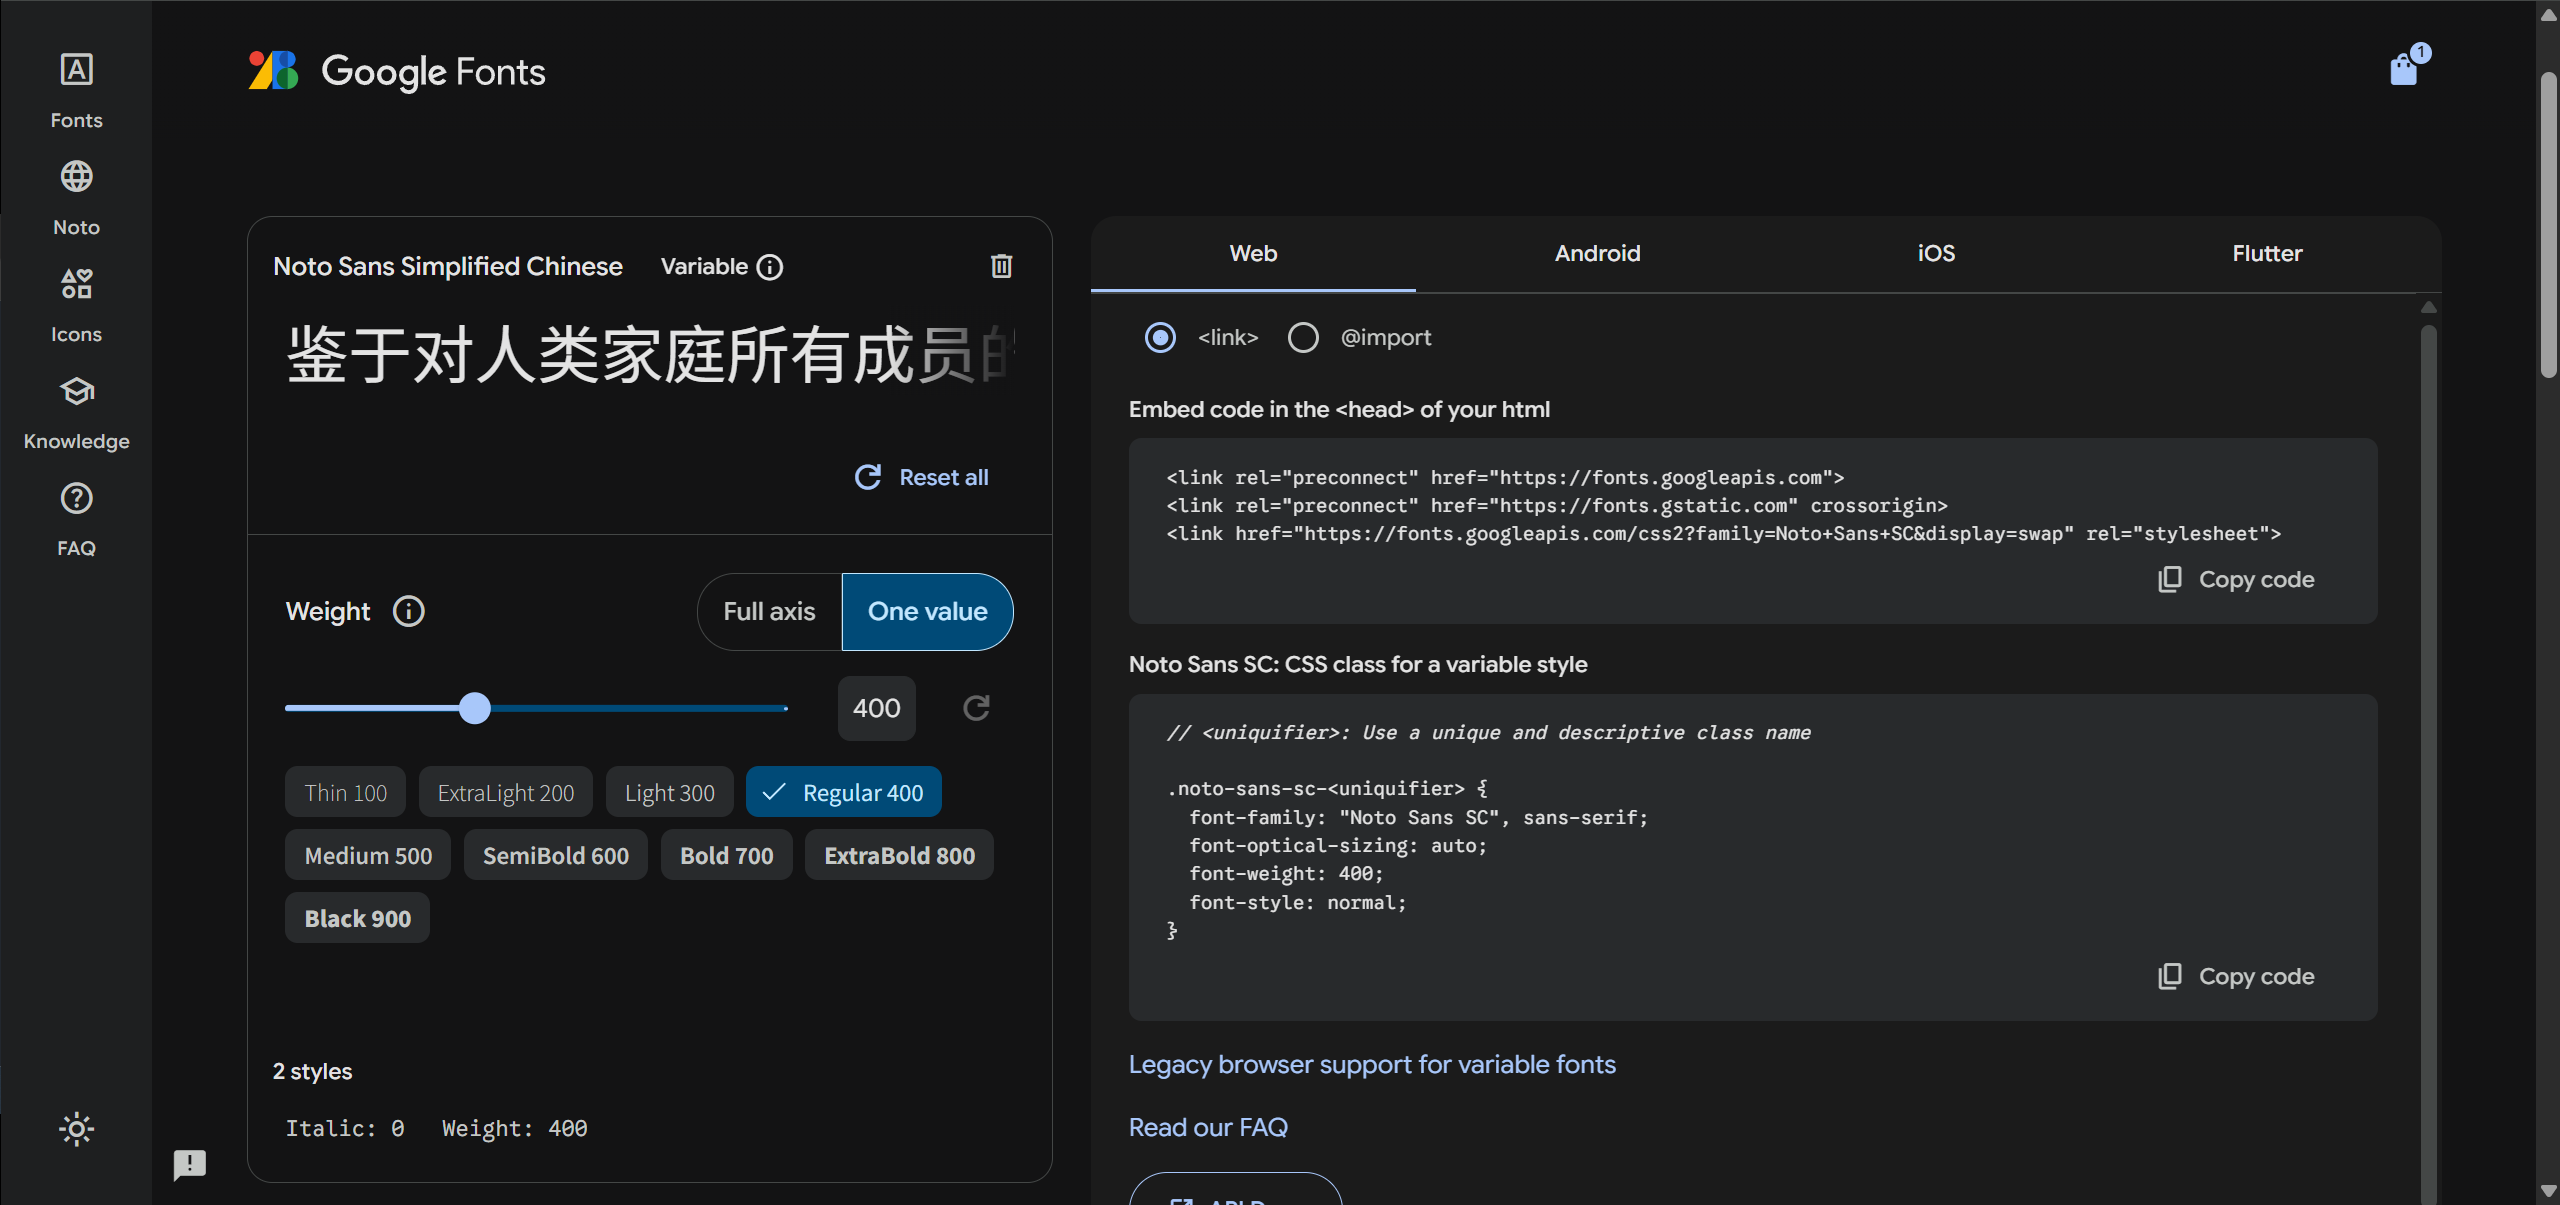Toggle light theme with the sun icon
The width and height of the screenshot is (2560, 1205).
(x=76, y=1129)
